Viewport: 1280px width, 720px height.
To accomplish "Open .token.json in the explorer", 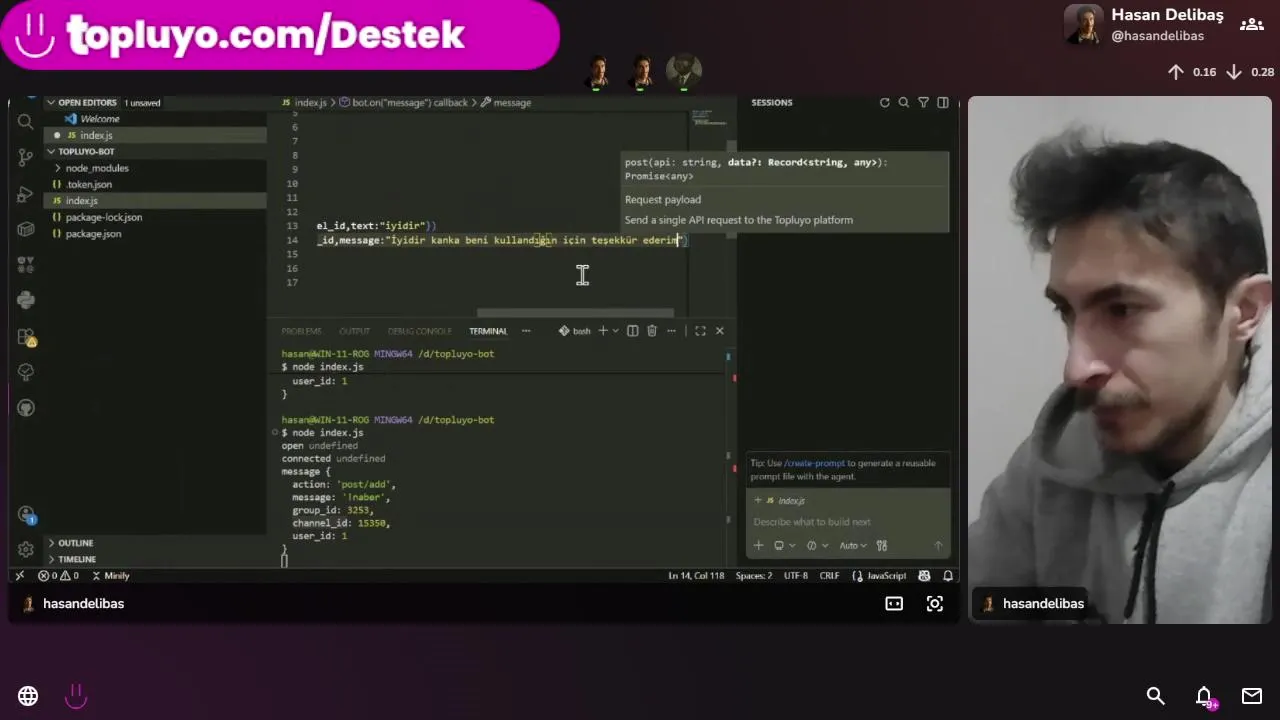I will pyautogui.click(x=89, y=184).
